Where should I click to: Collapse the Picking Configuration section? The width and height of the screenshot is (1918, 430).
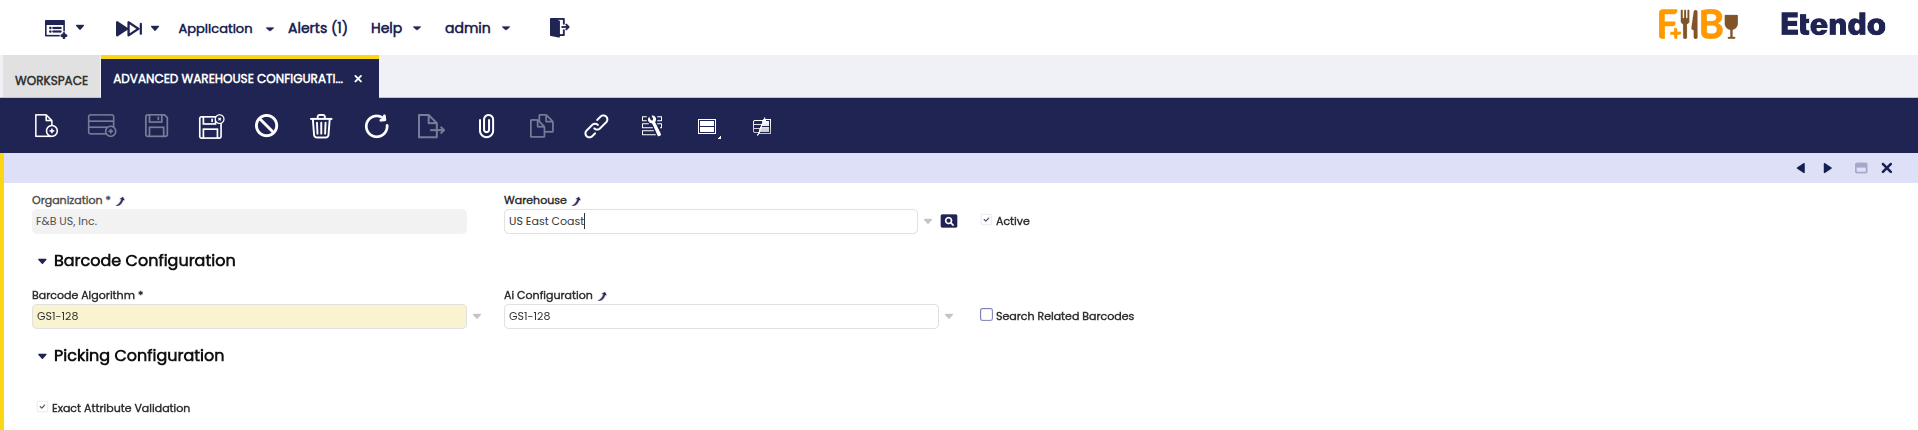click(x=42, y=356)
